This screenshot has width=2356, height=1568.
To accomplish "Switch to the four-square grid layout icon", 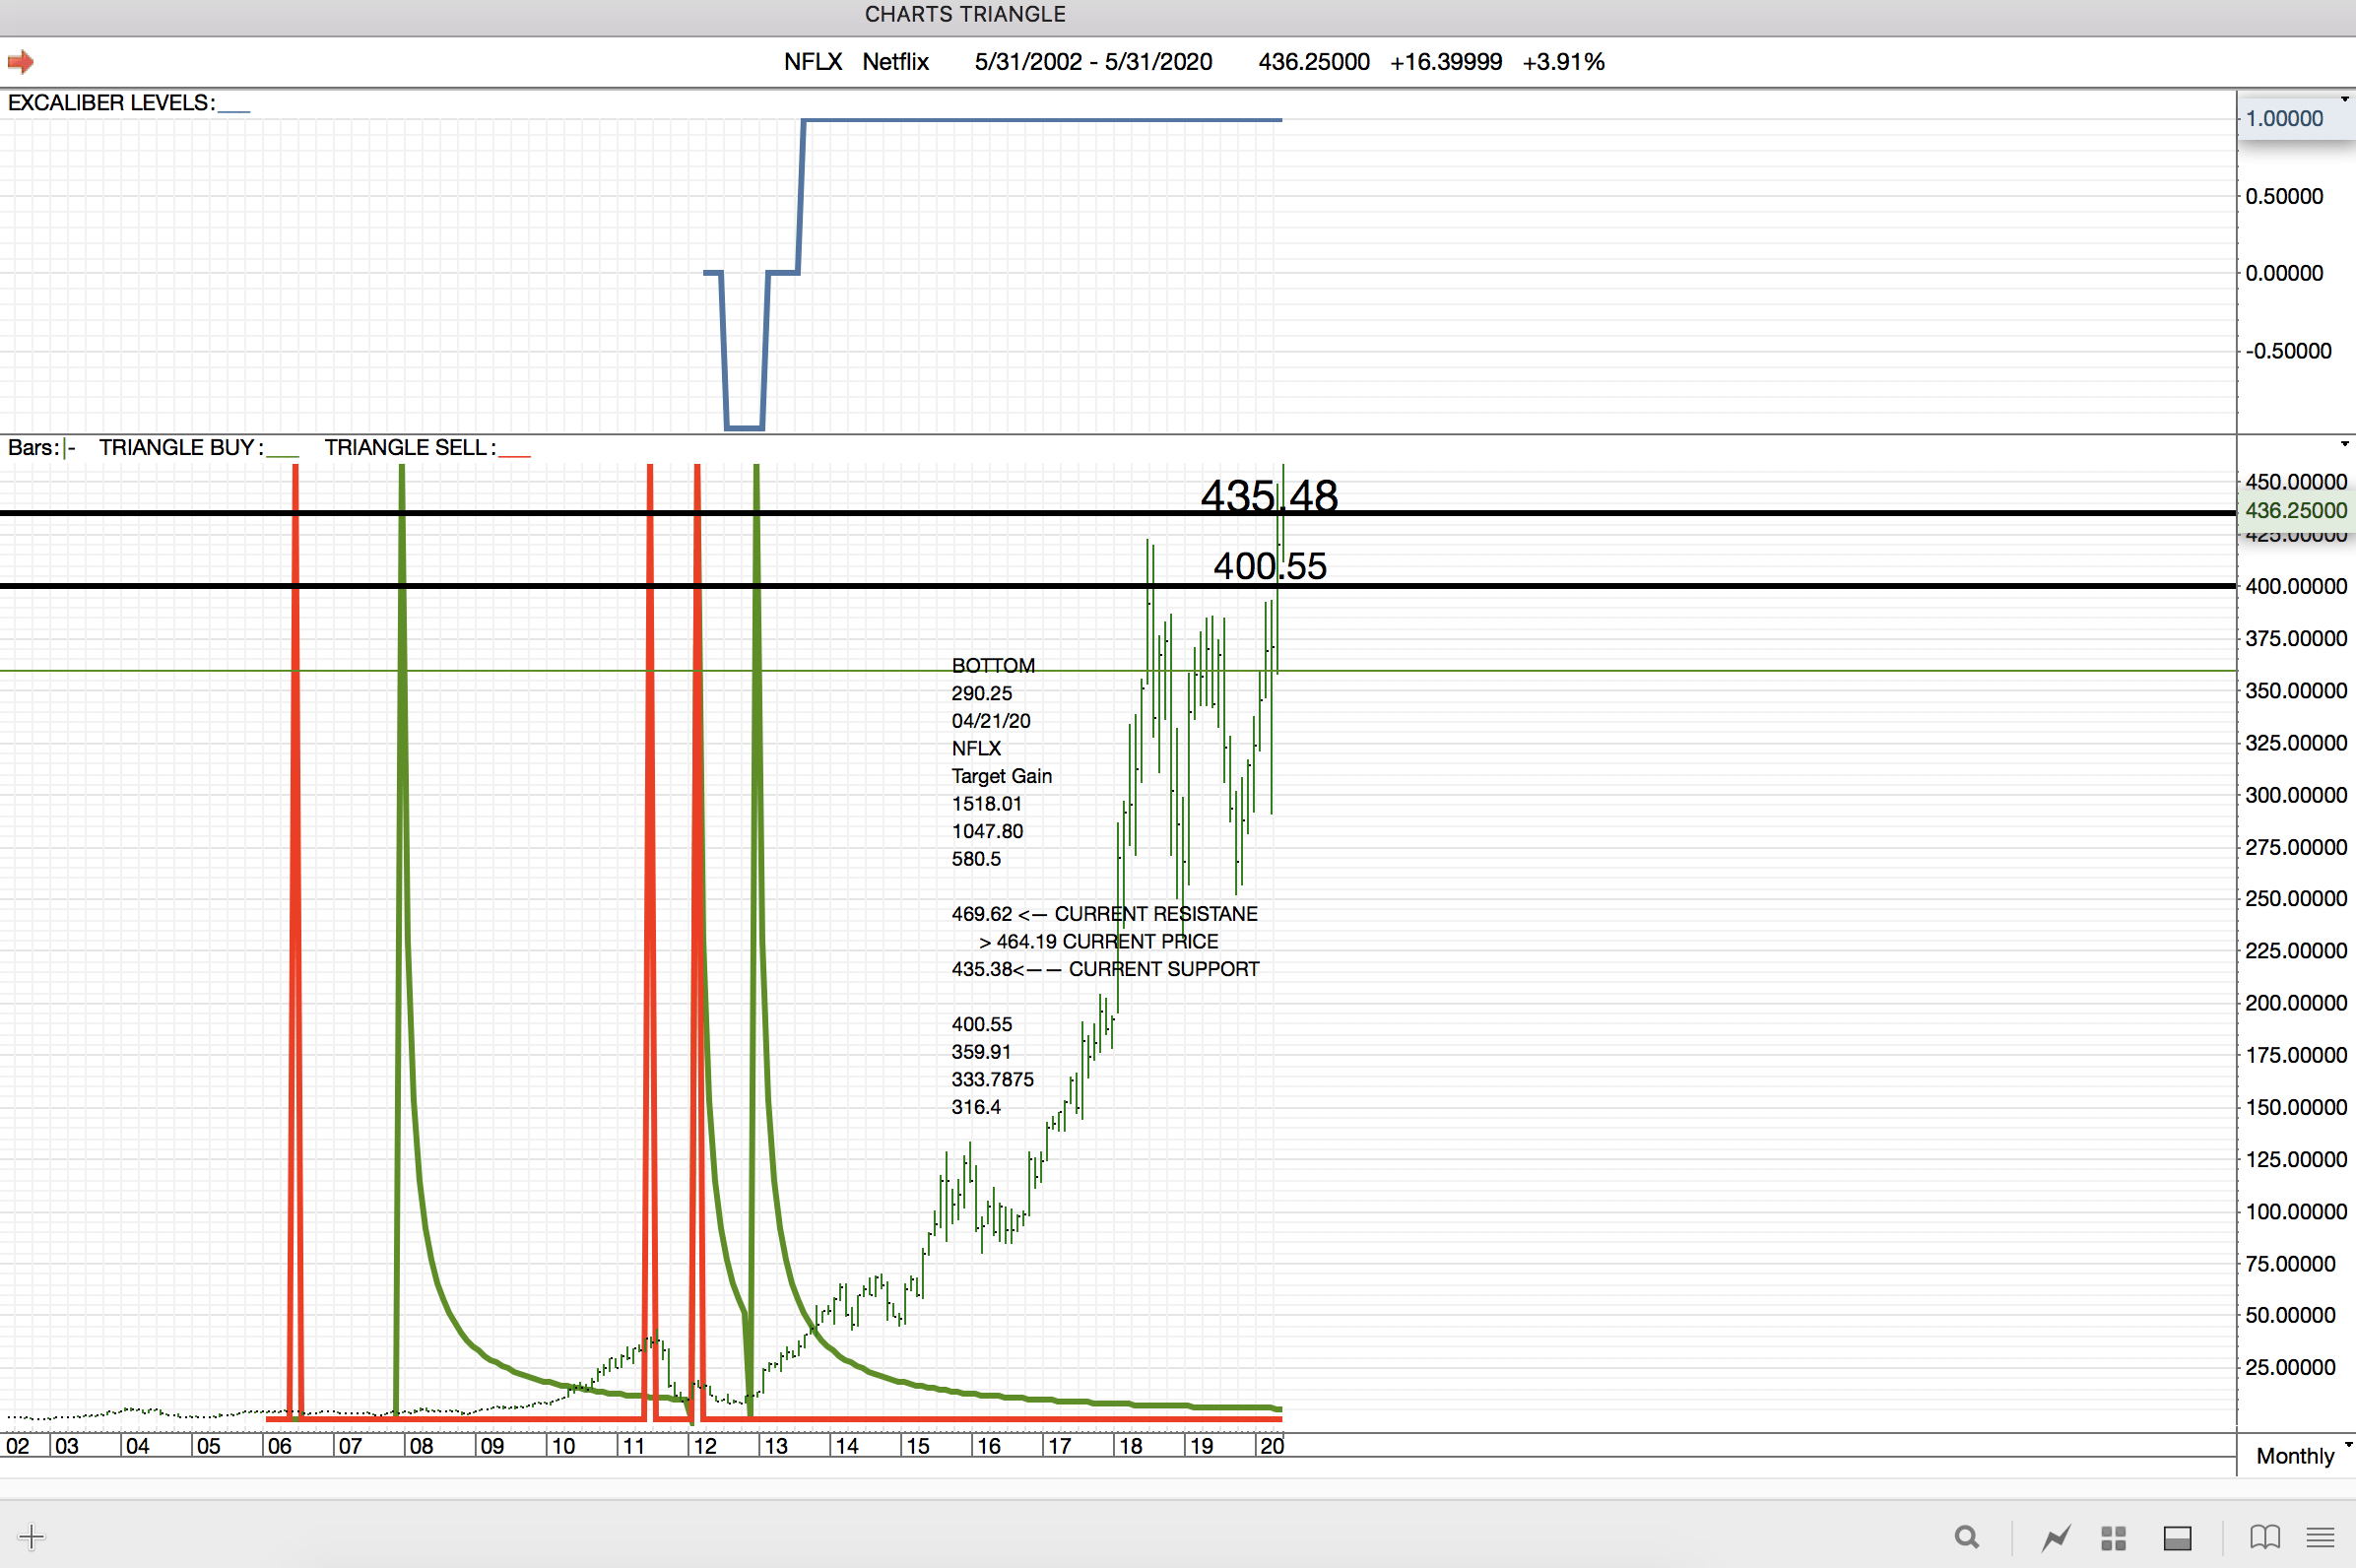I will 2113,1537.
